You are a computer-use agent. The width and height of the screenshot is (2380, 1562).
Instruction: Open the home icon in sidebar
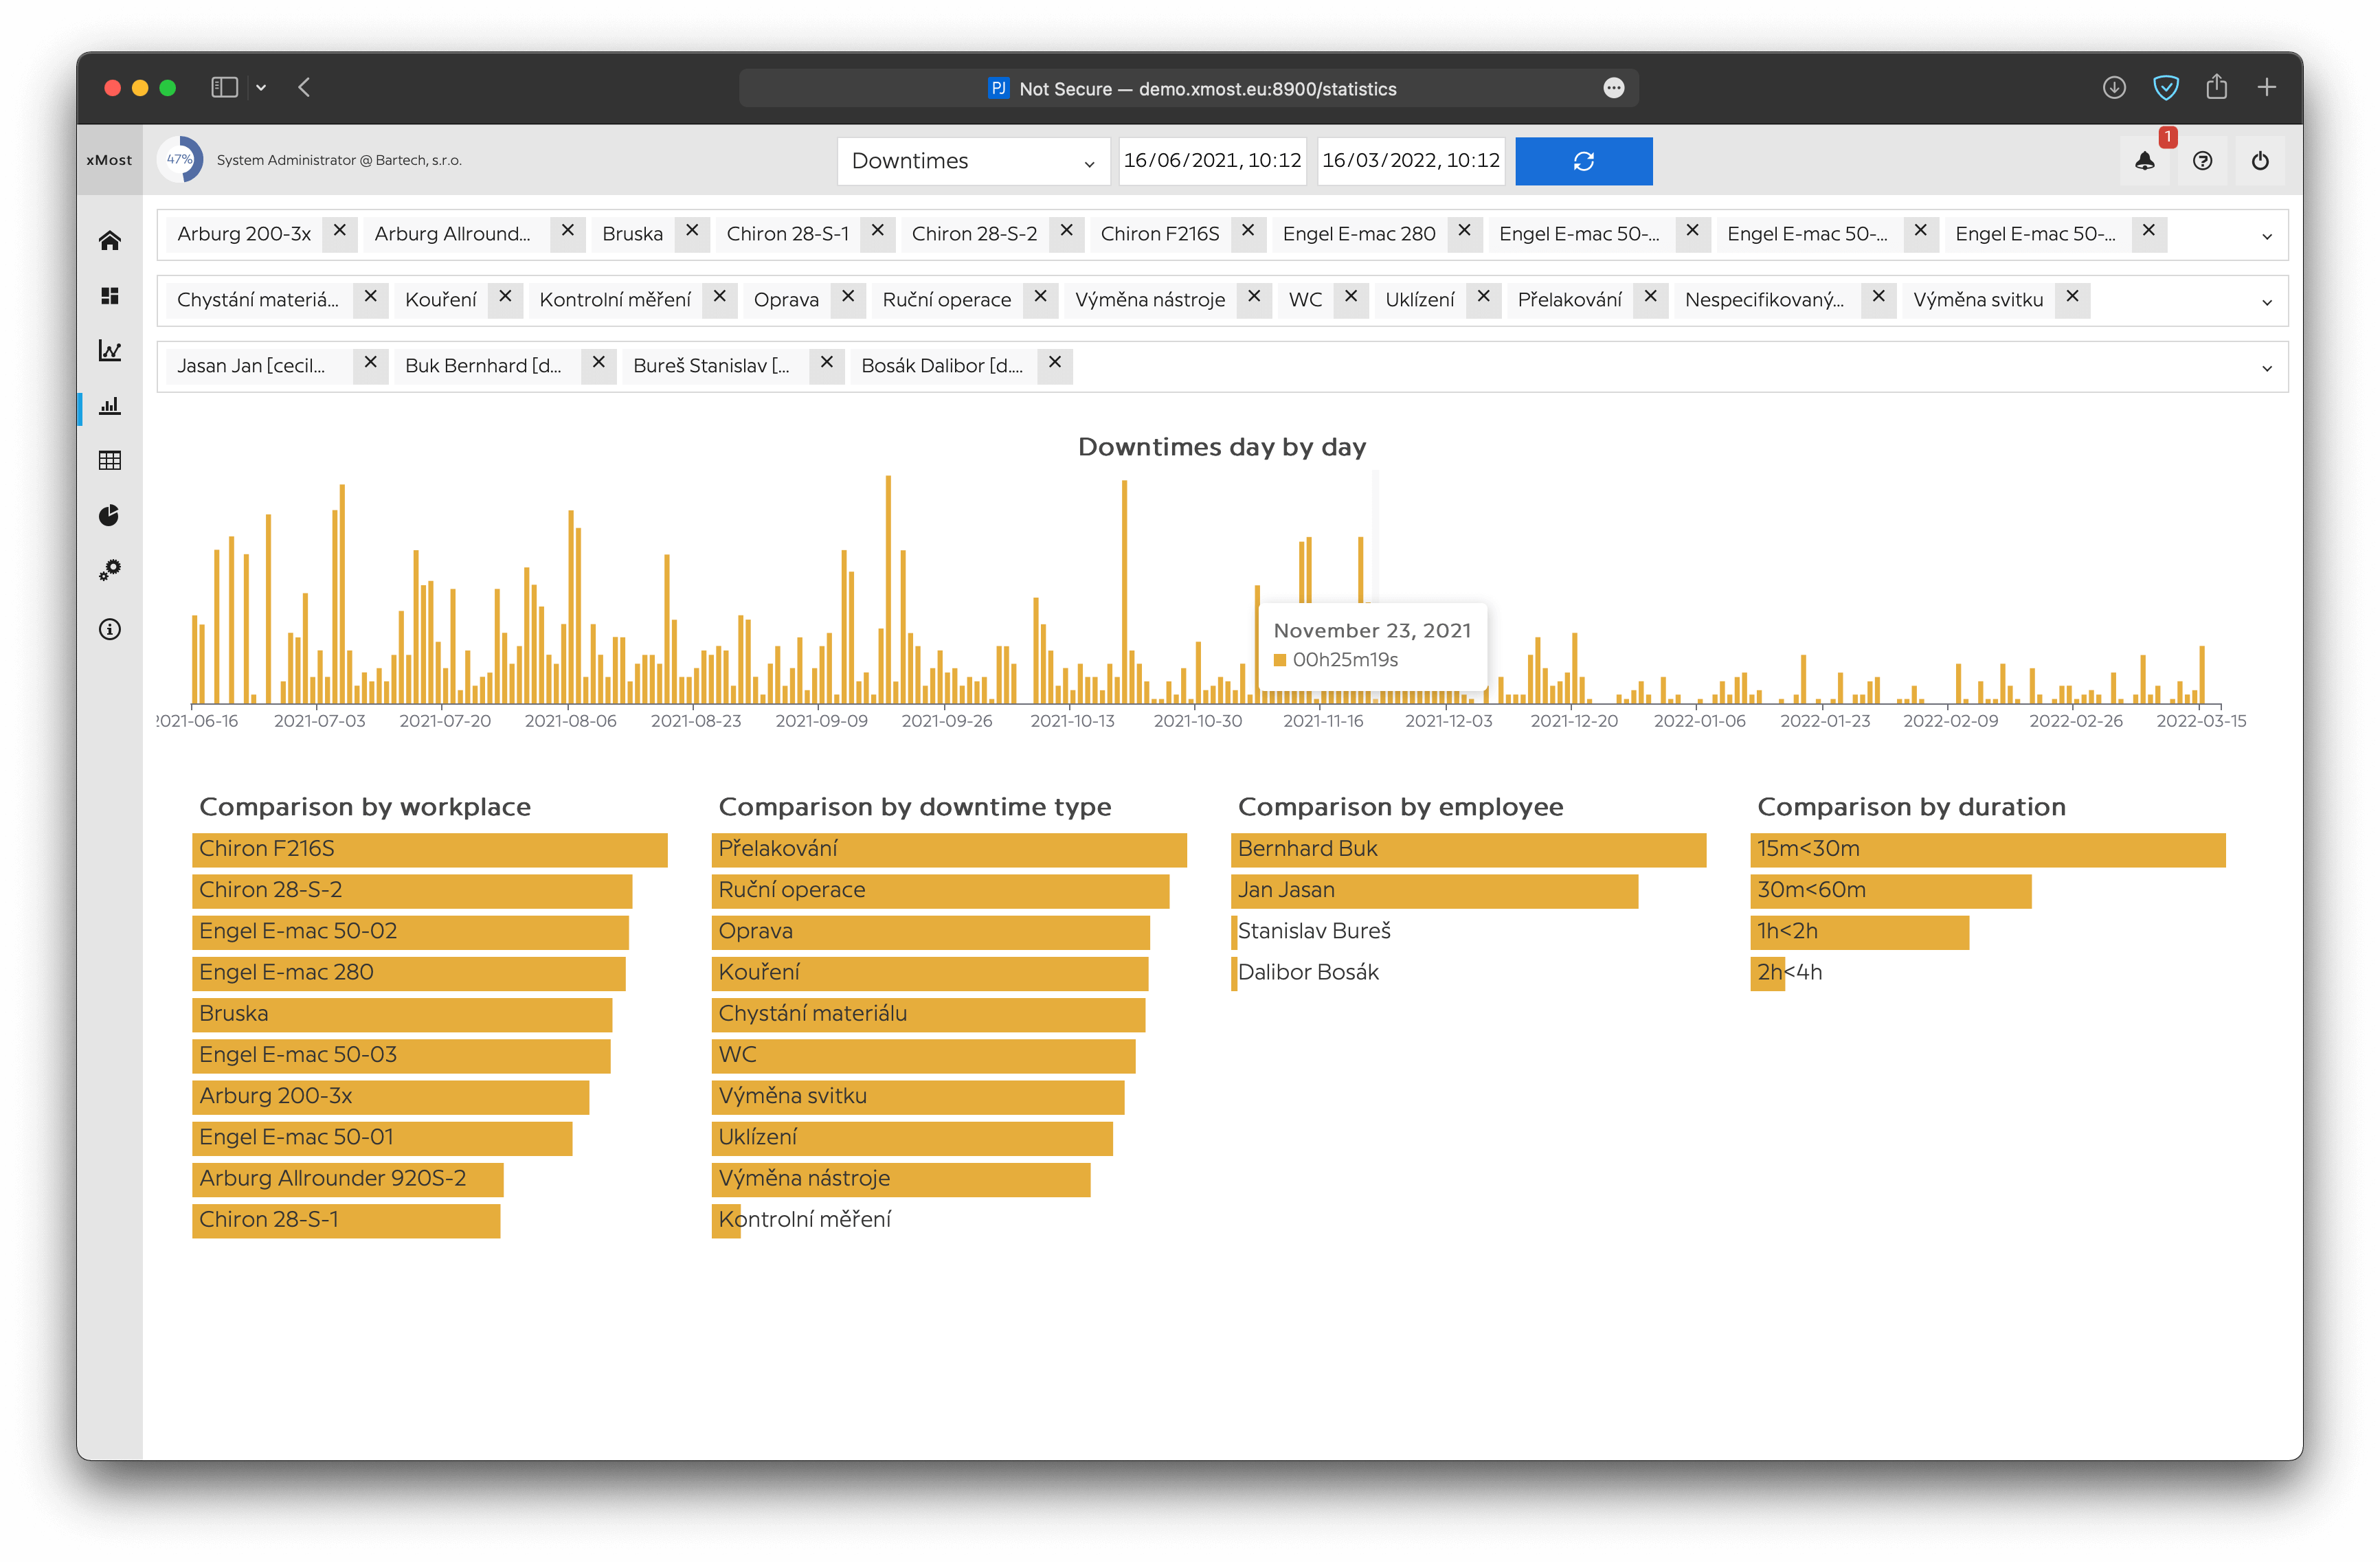(x=110, y=240)
